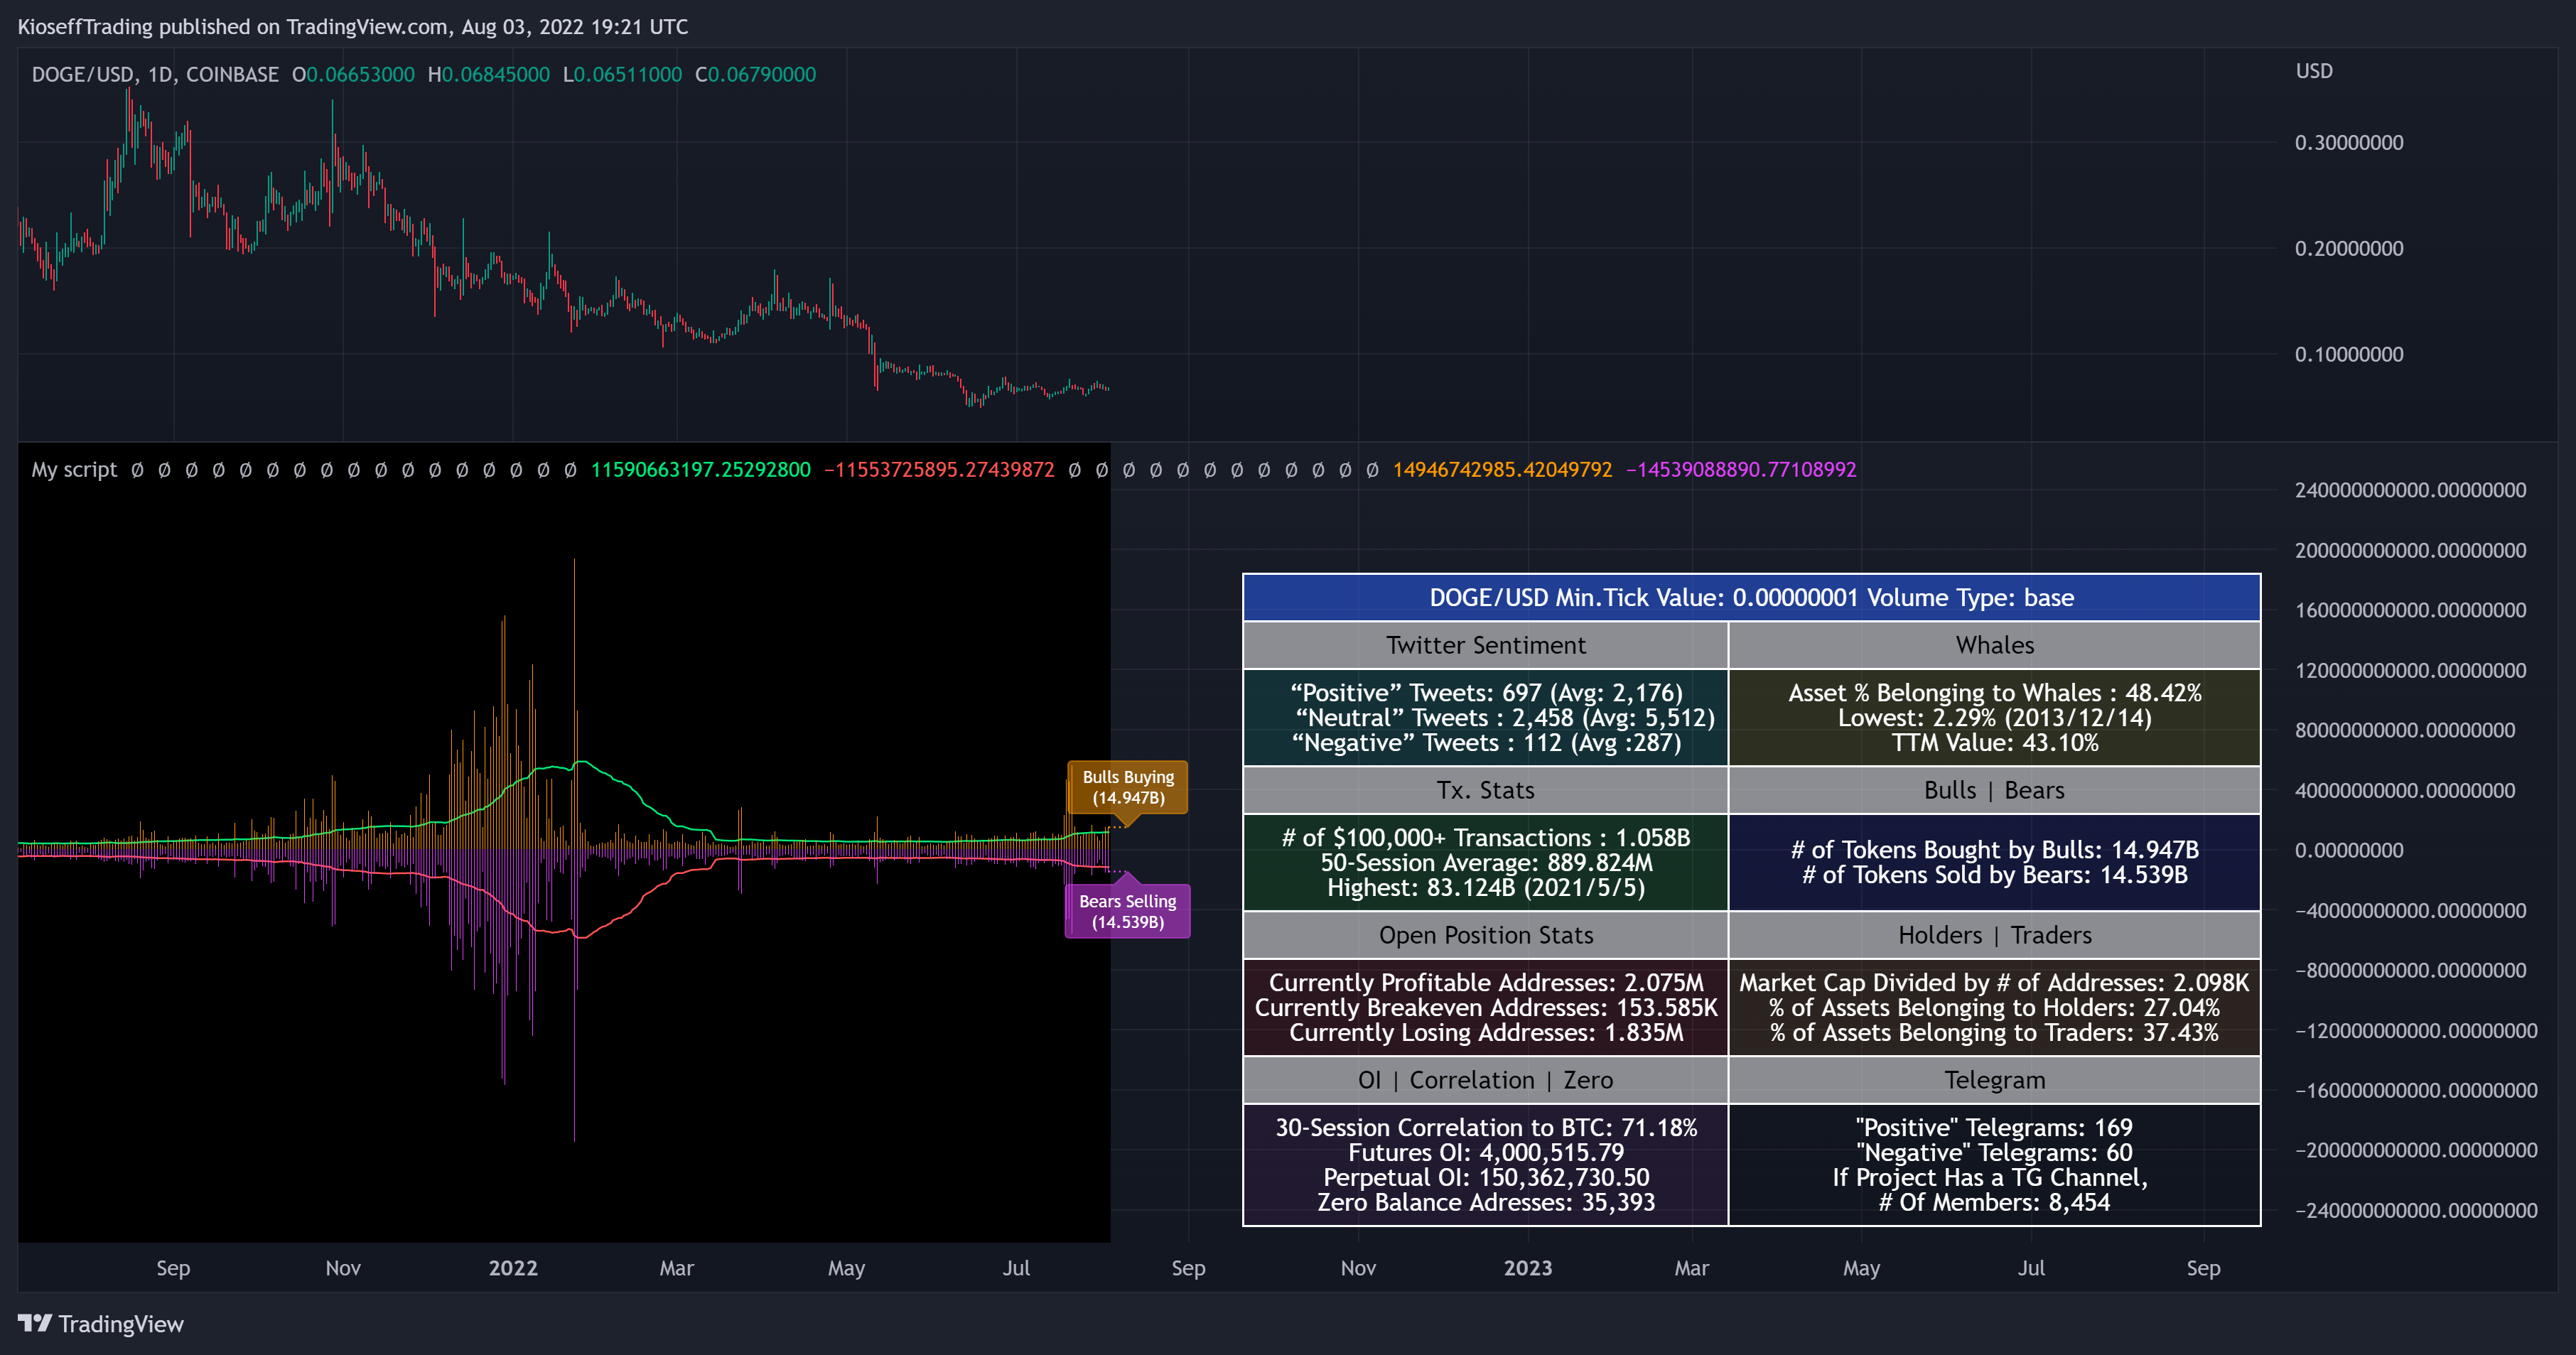
Task: Click the orange value 14946742985.42049792
Action: click(x=1502, y=470)
